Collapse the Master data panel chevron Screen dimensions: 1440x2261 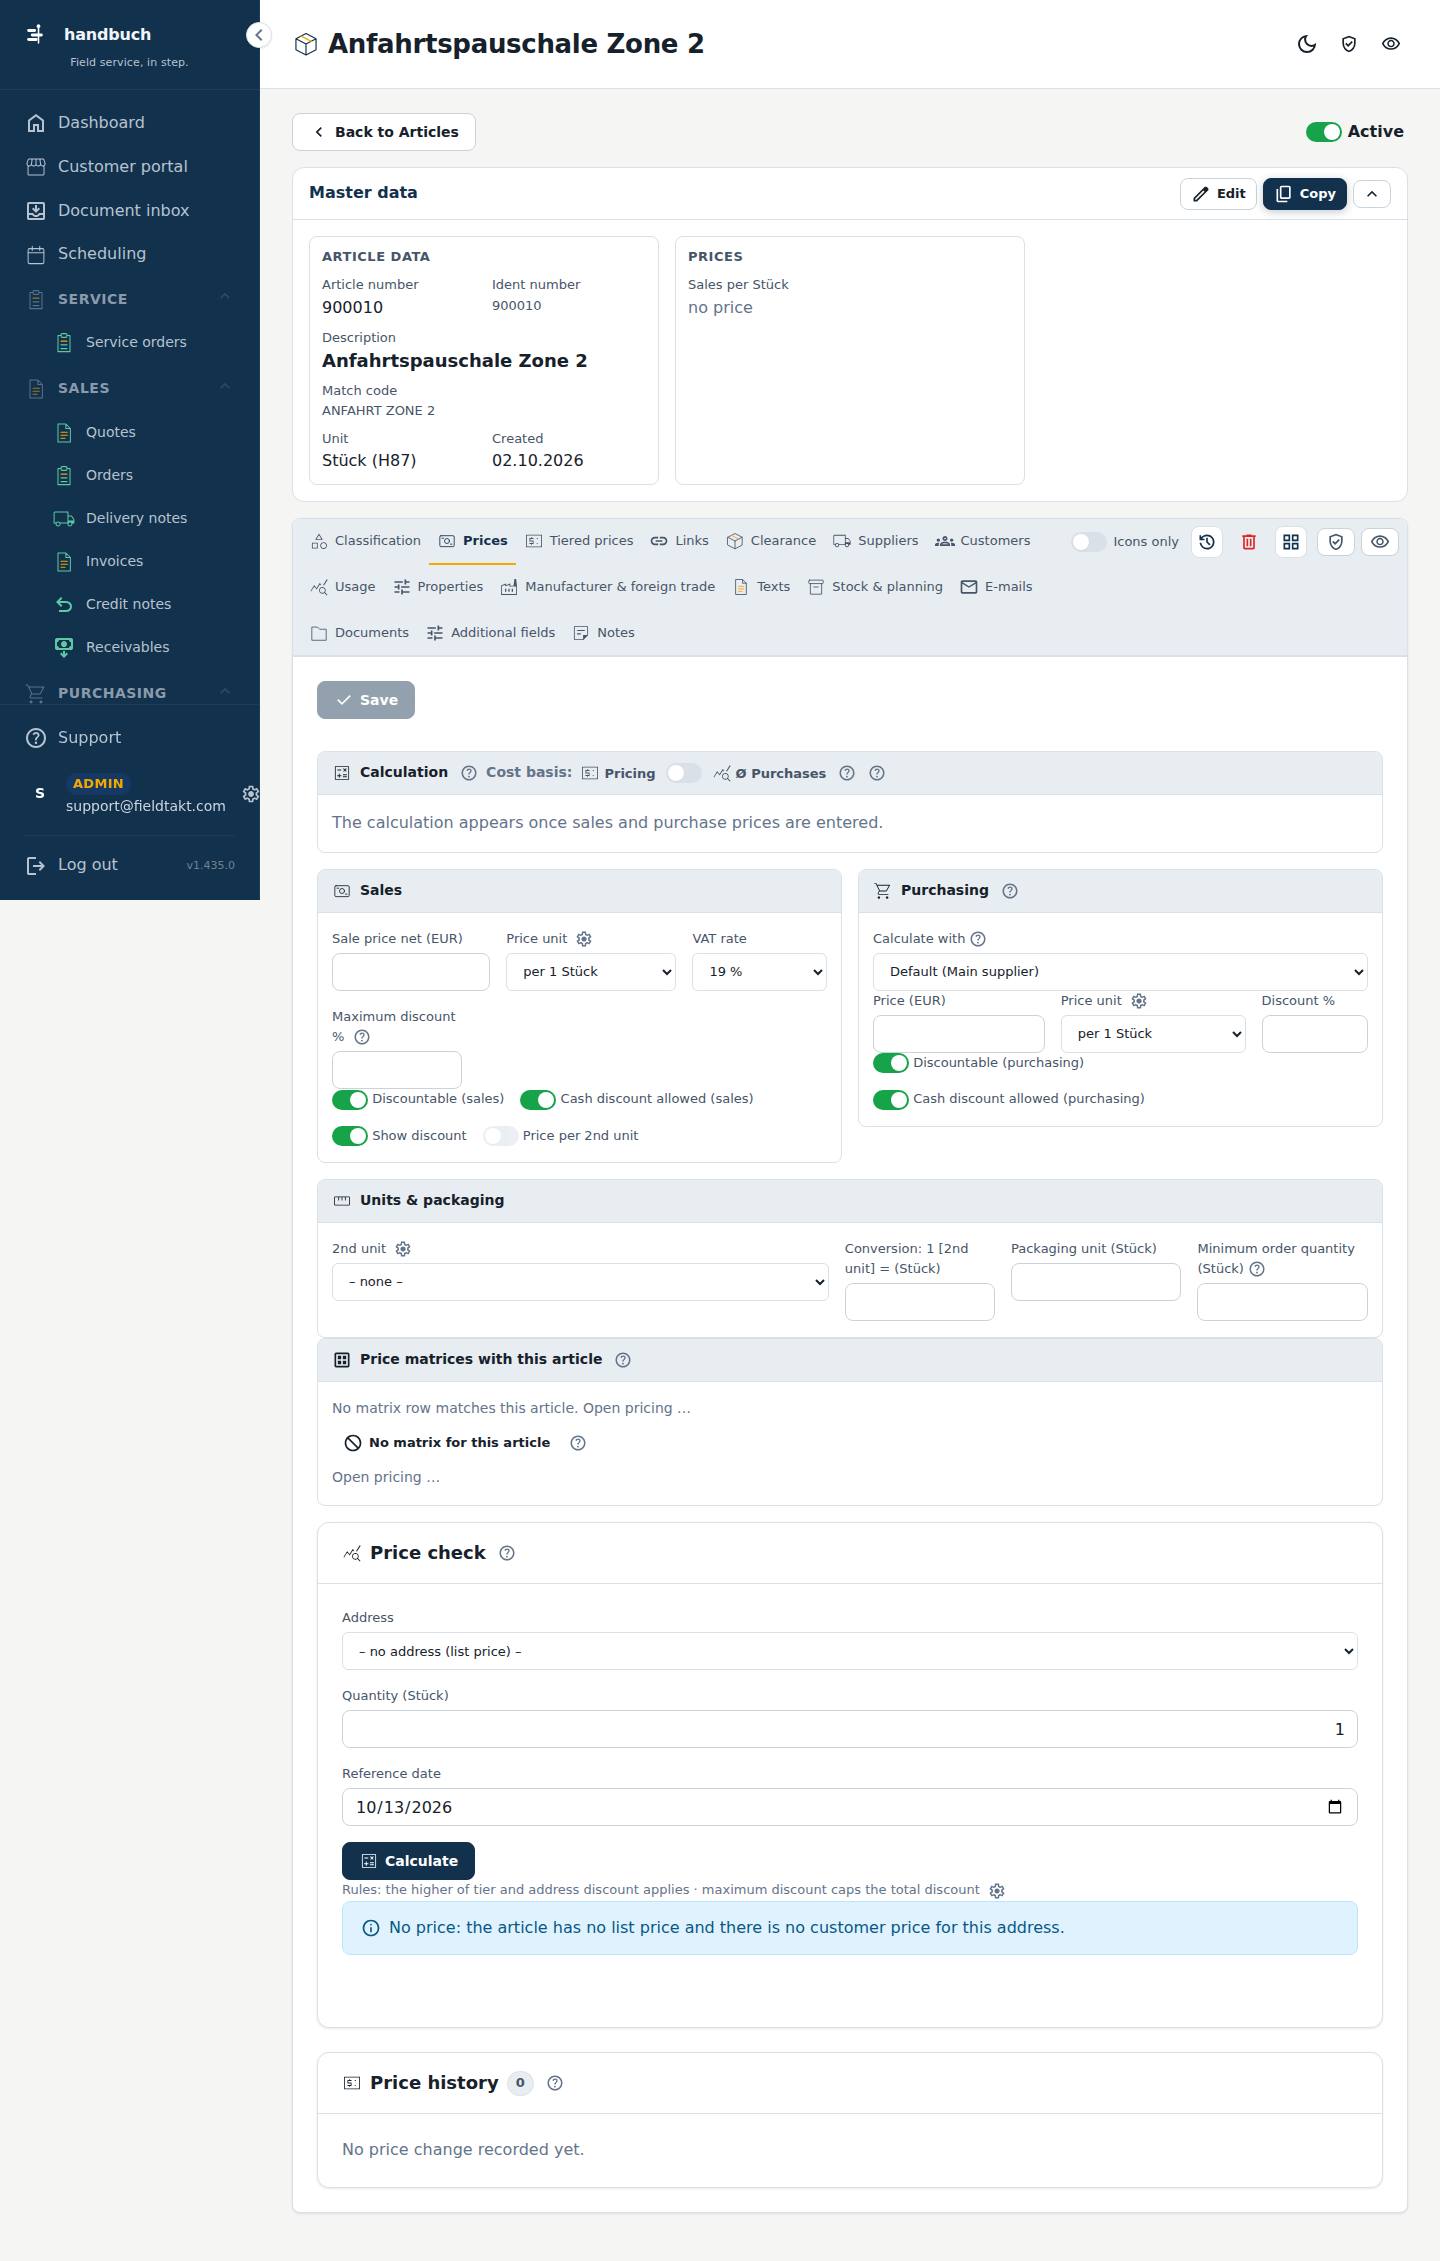point(1372,194)
